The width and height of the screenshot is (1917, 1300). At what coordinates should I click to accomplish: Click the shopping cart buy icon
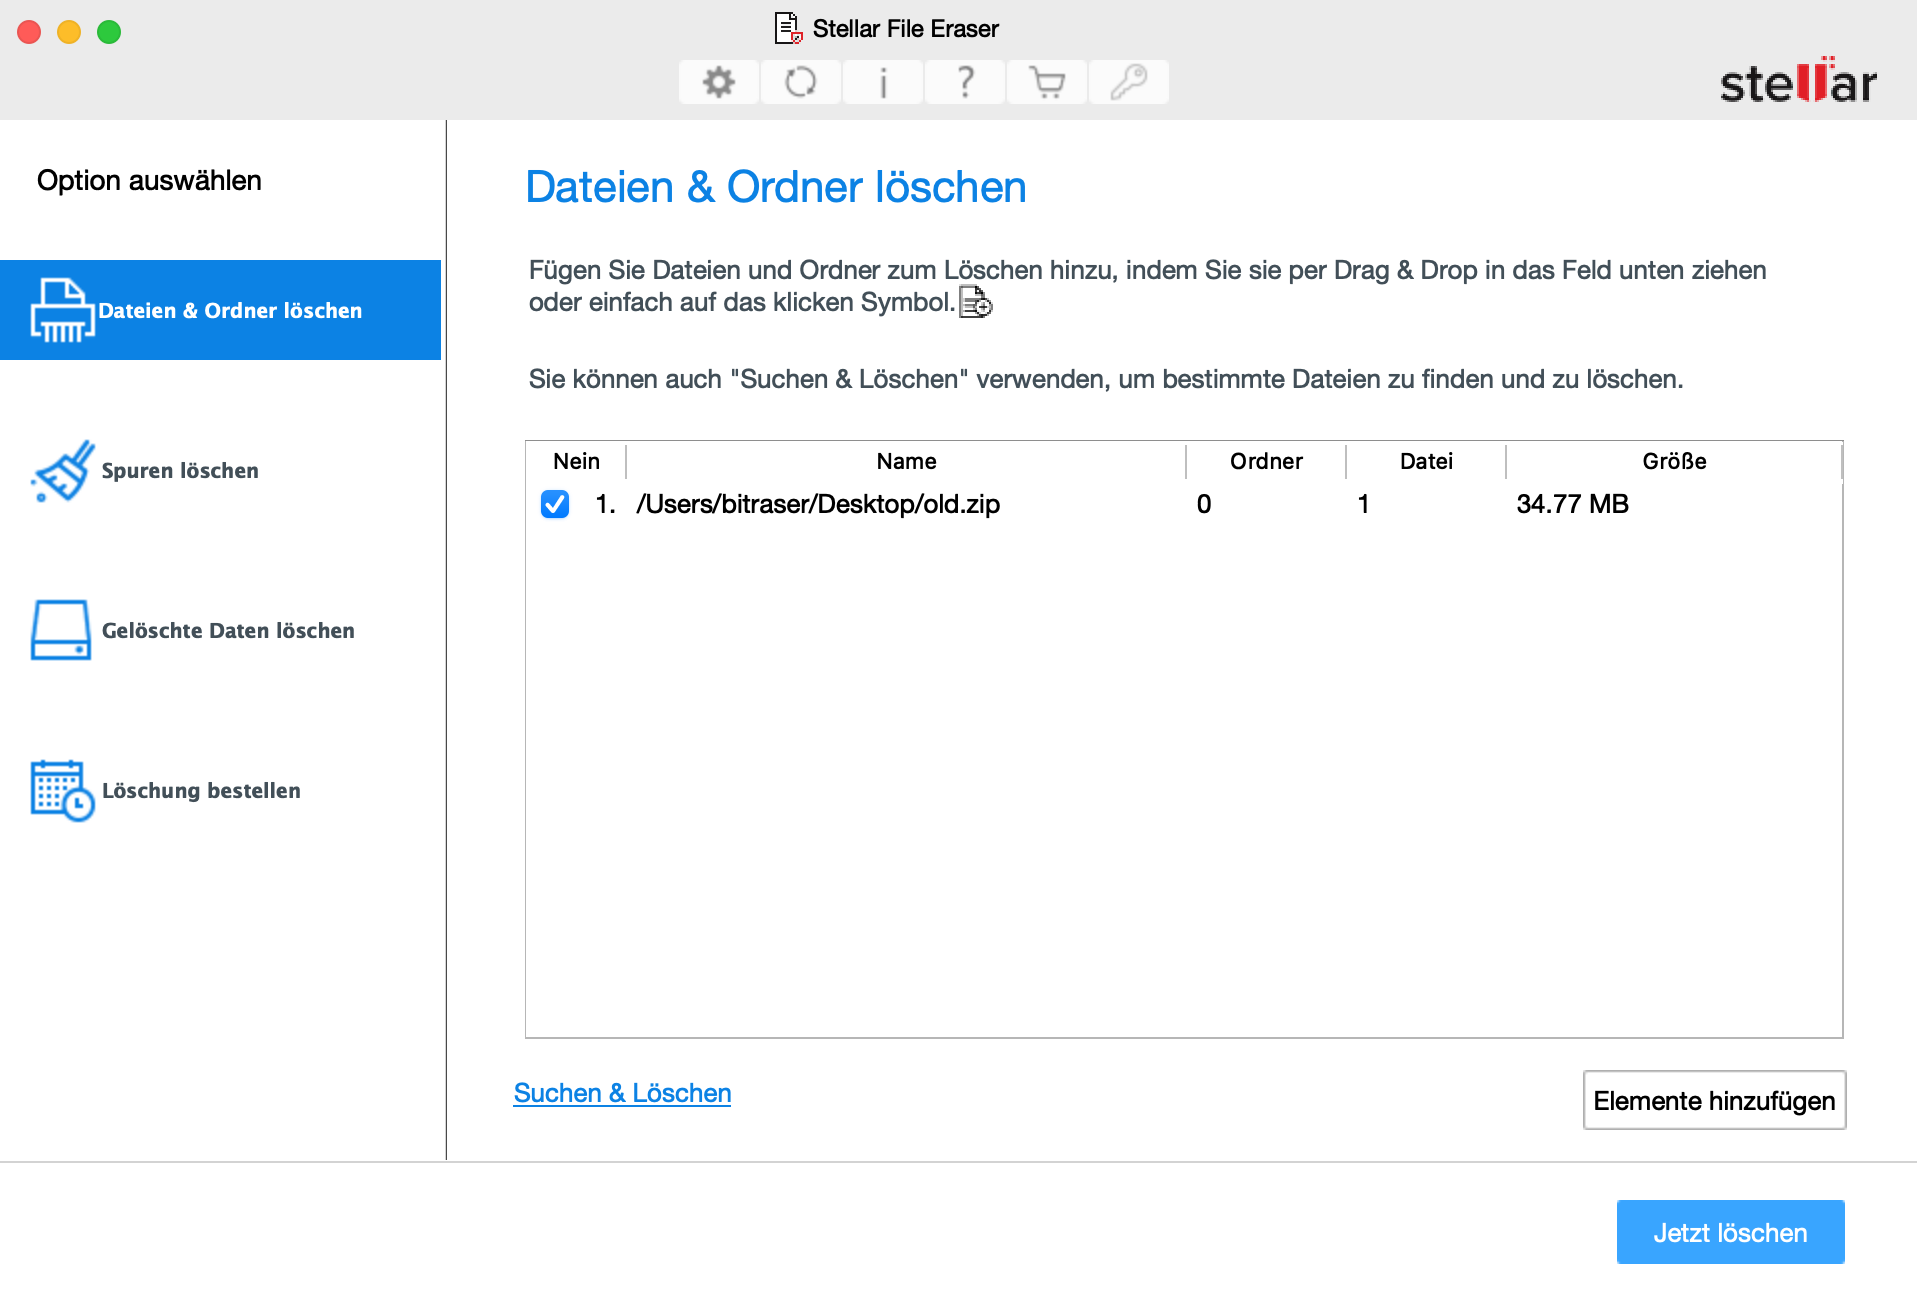point(1046,82)
